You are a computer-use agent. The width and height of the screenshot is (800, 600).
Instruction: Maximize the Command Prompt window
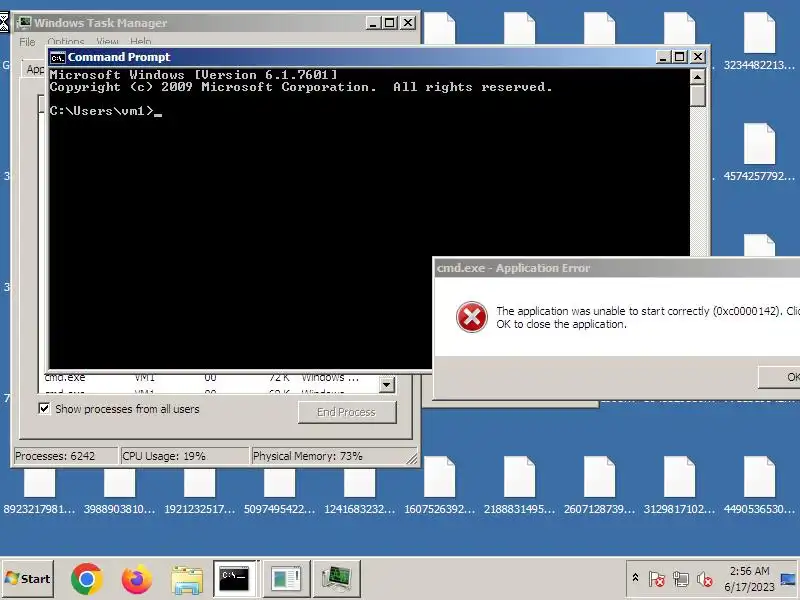pos(680,57)
